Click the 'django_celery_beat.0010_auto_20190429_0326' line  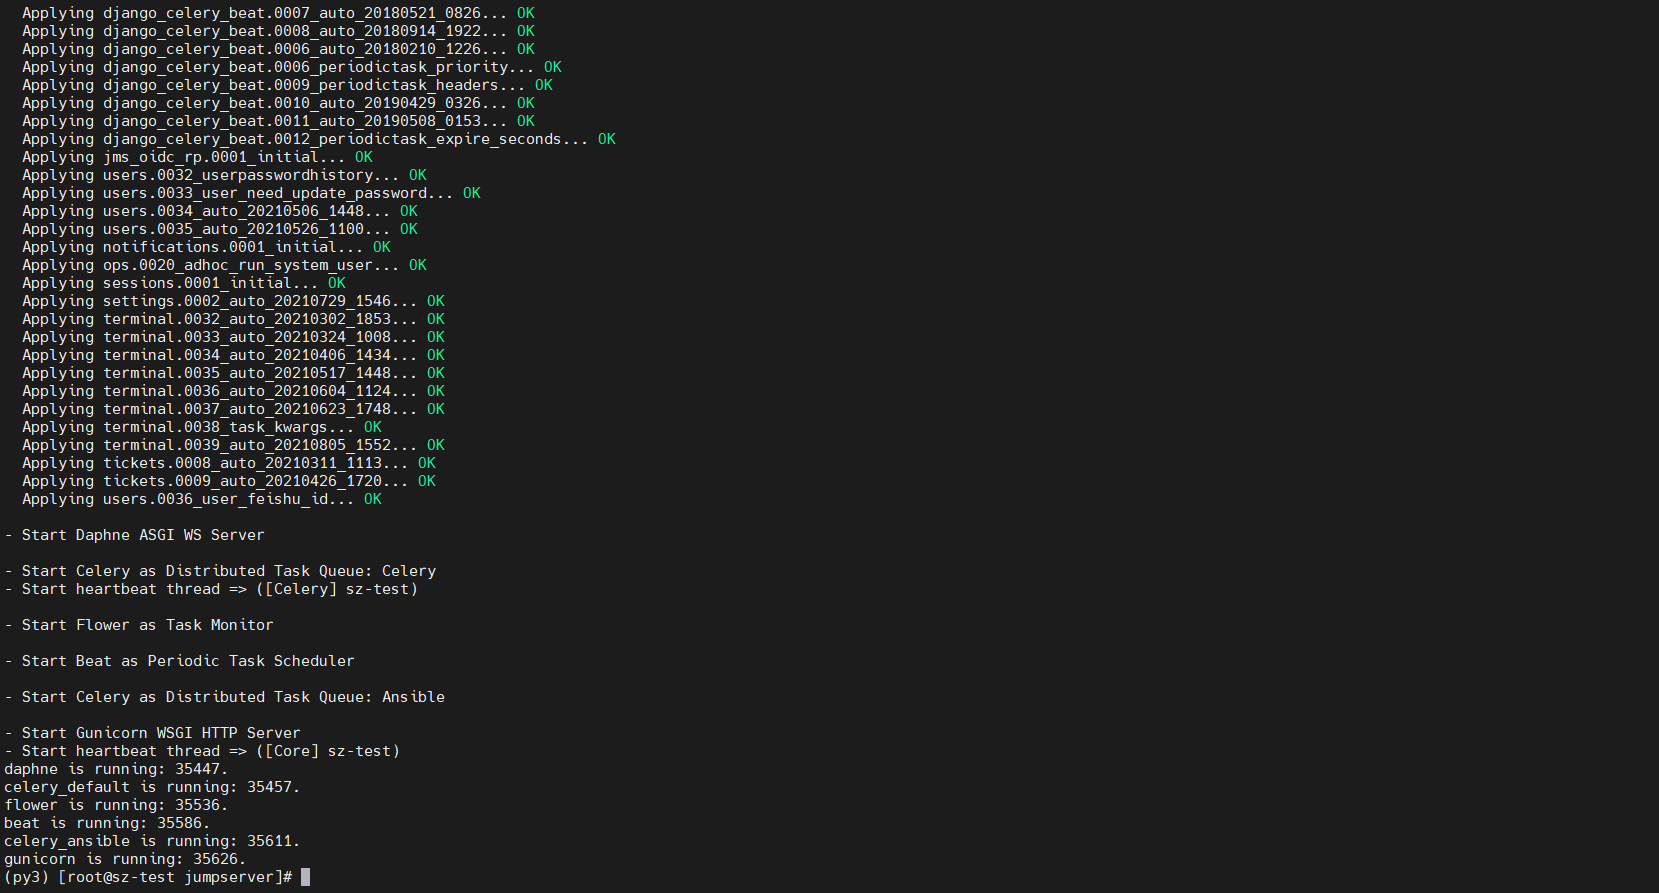click(278, 103)
